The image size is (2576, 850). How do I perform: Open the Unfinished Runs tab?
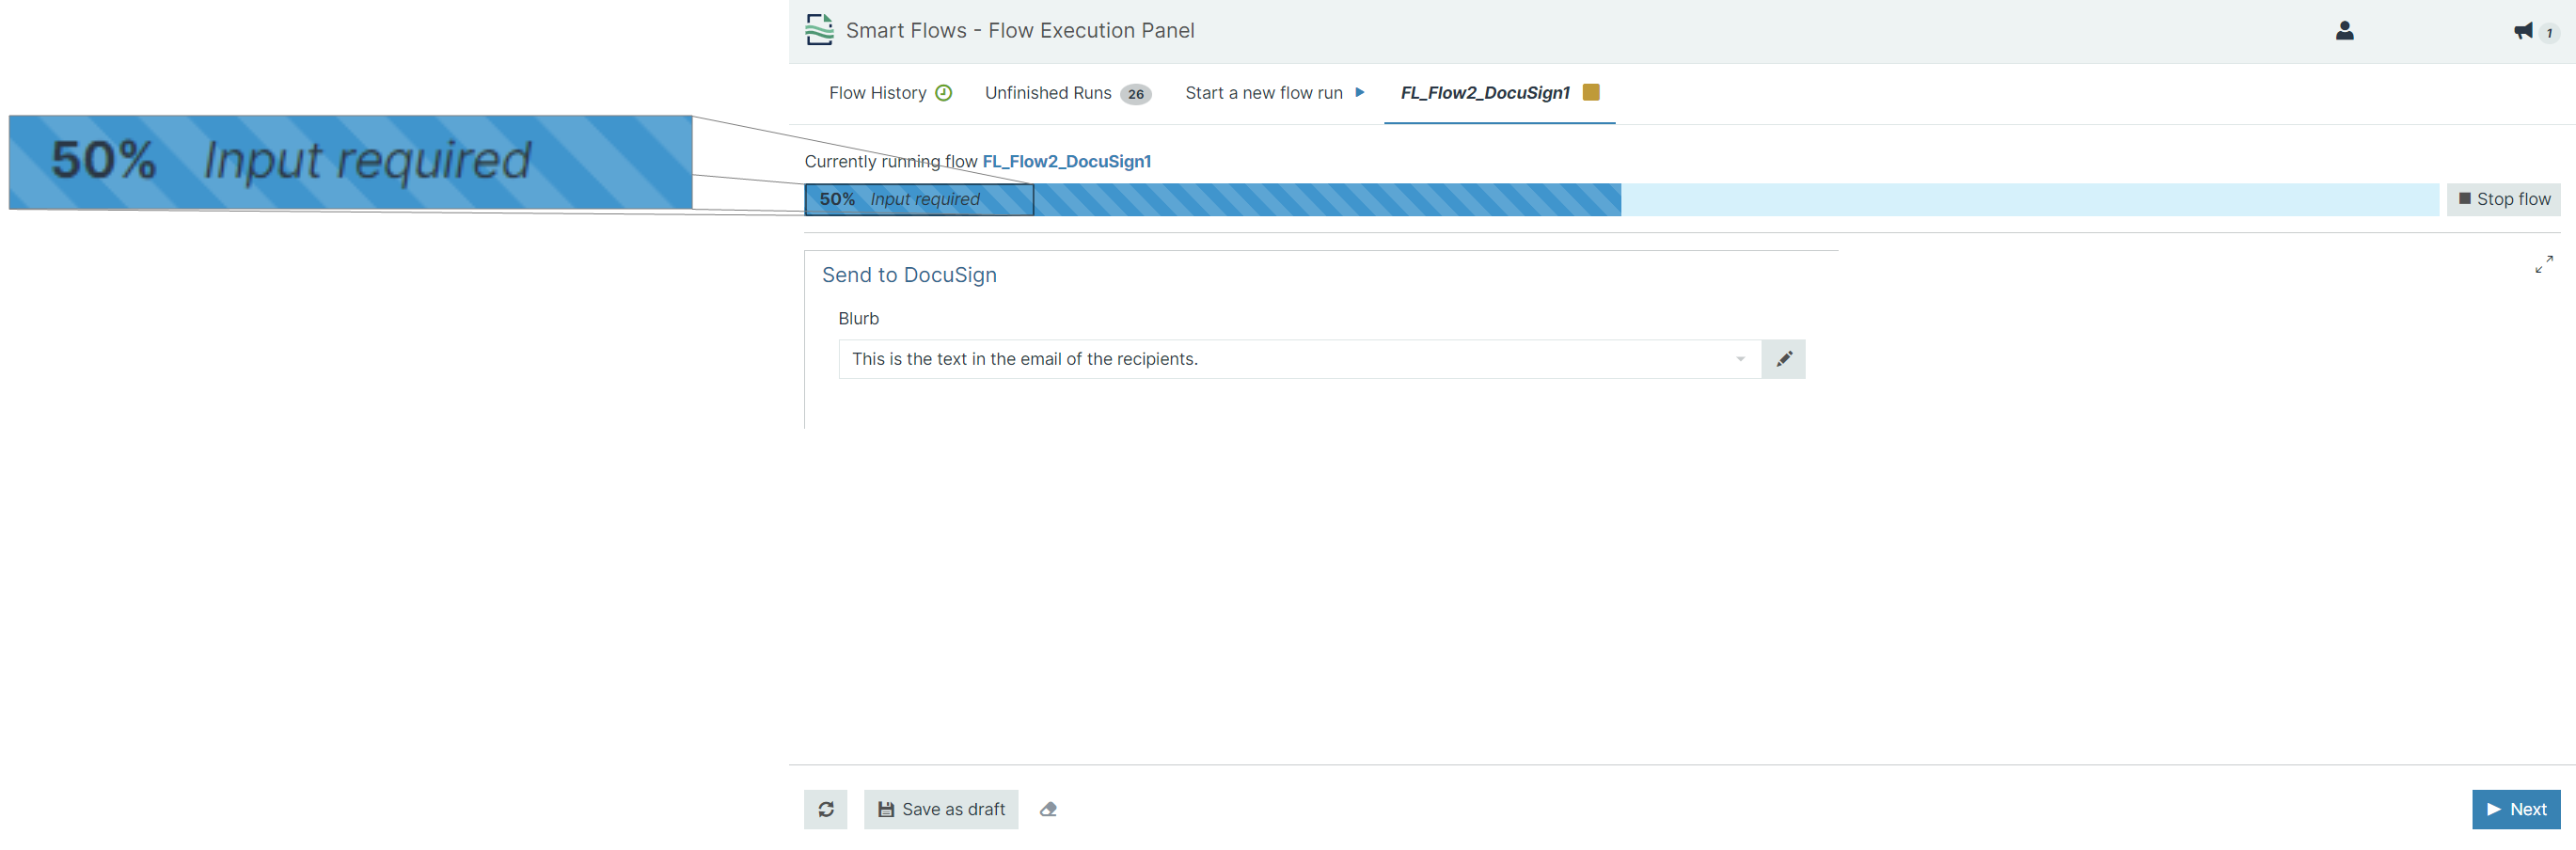(x=1067, y=93)
